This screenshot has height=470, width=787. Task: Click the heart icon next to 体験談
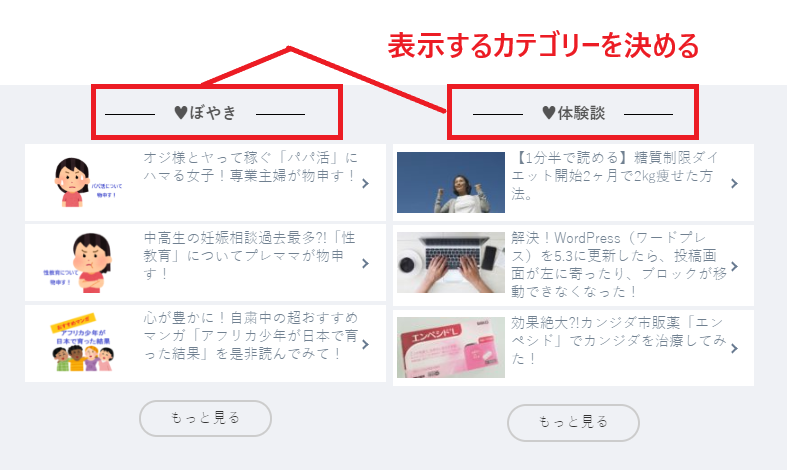point(549,112)
